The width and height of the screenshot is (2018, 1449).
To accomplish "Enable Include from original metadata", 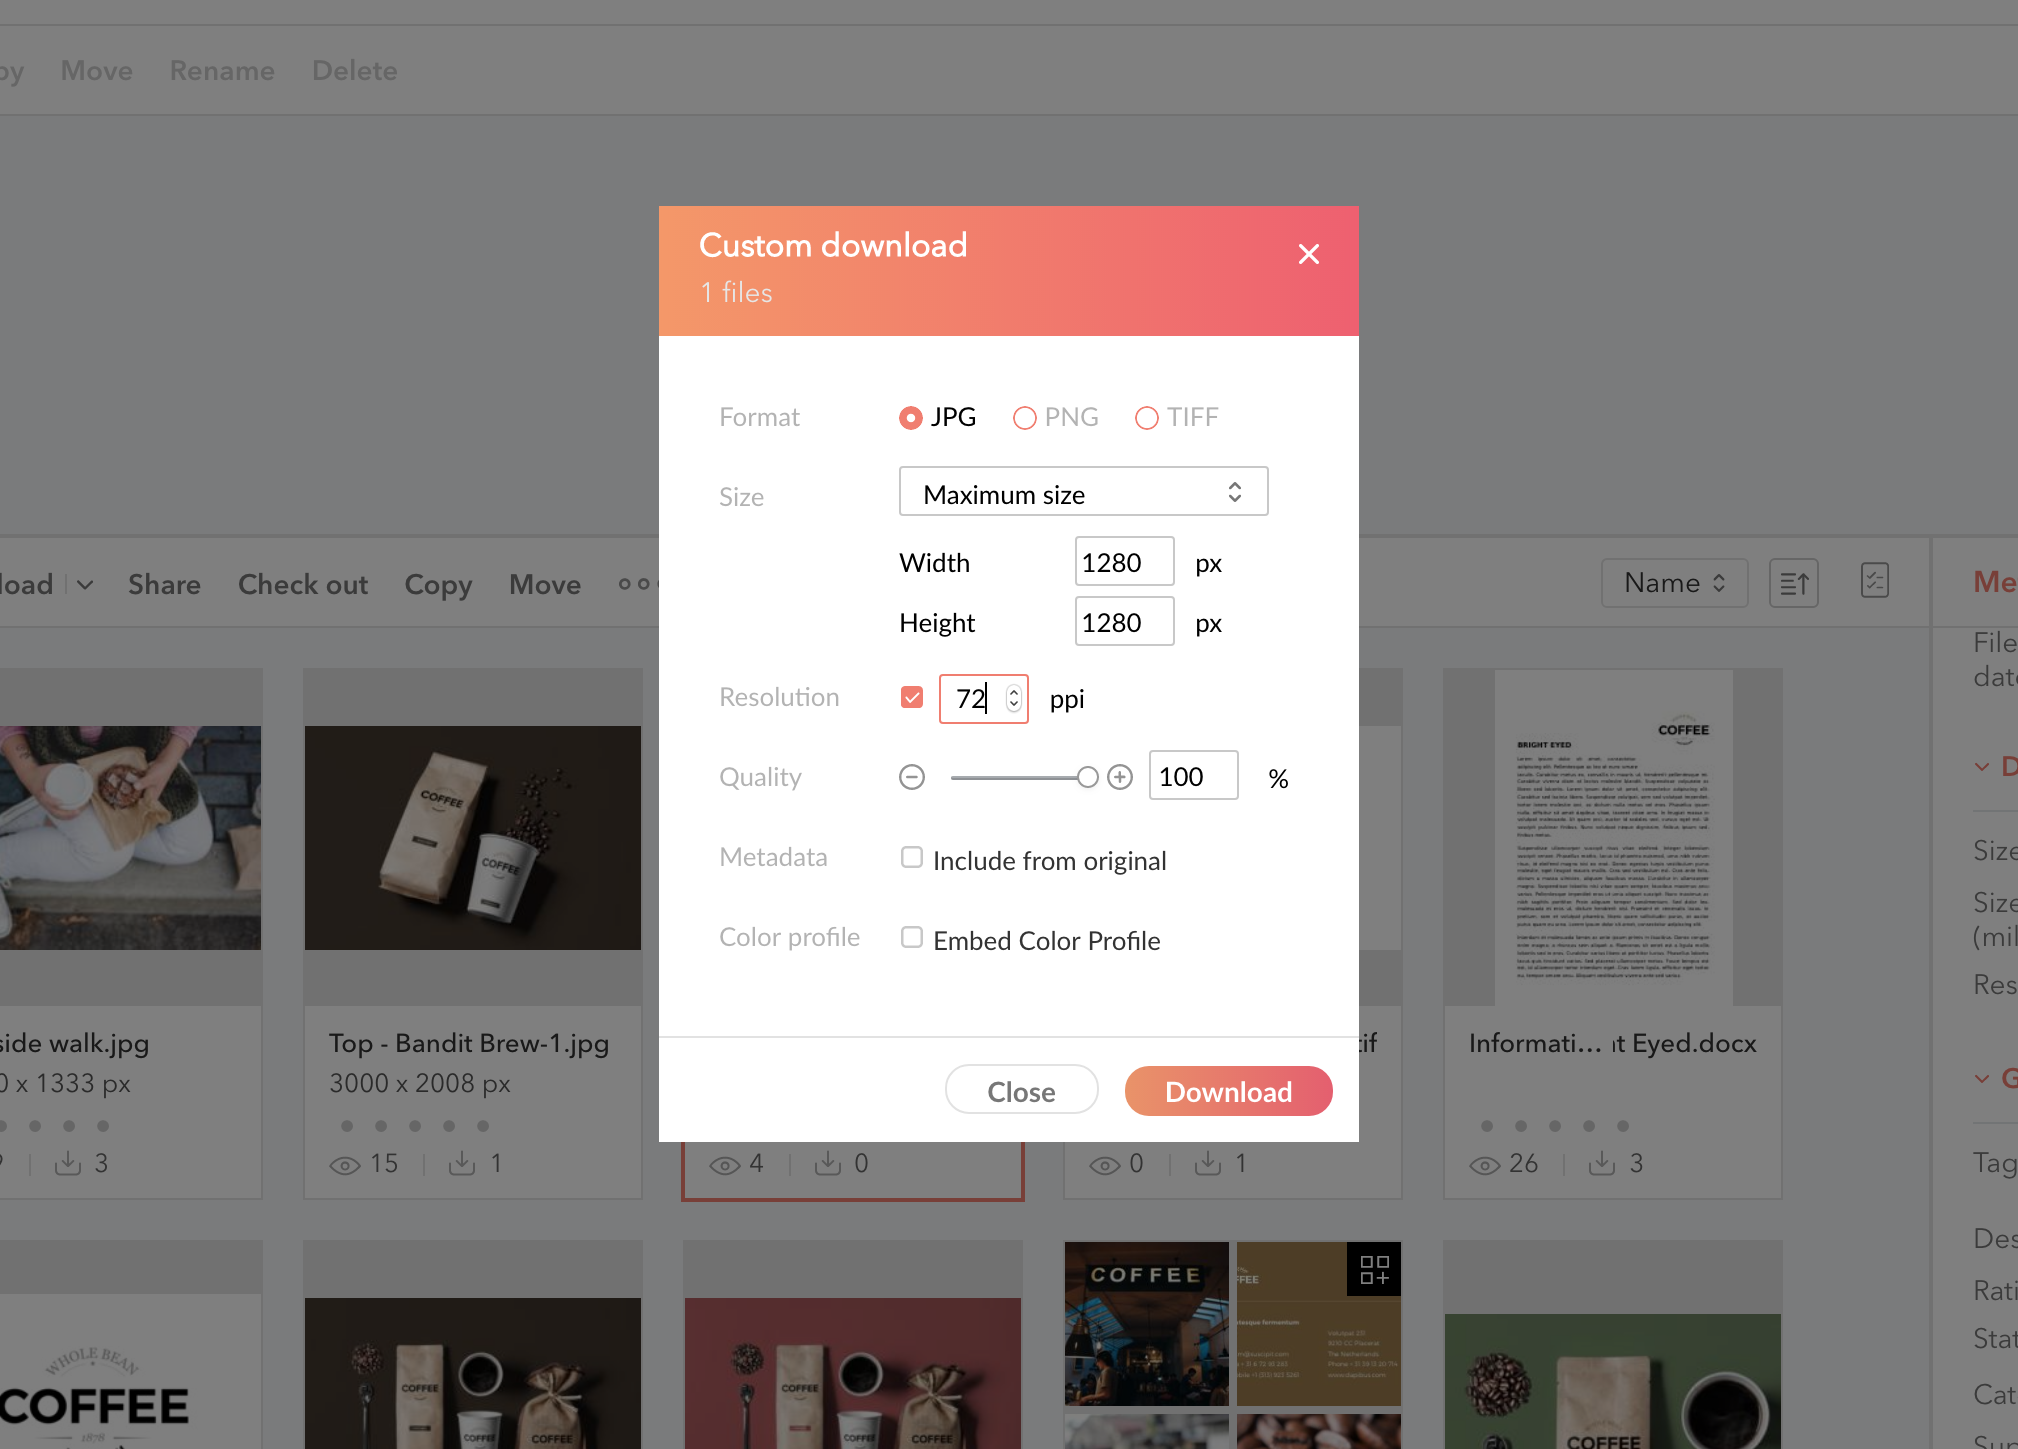I will pyautogui.click(x=911, y=858).
